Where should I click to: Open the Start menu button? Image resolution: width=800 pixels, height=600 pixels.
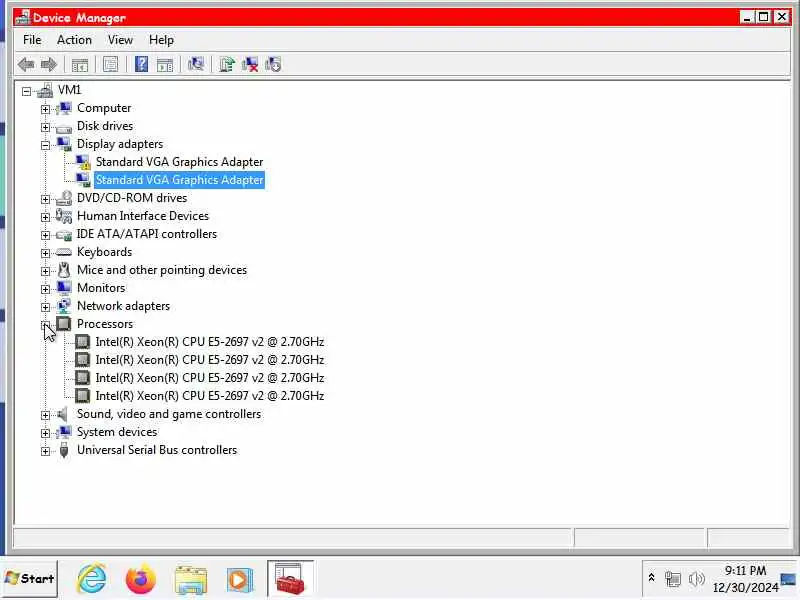click(29, 579)
